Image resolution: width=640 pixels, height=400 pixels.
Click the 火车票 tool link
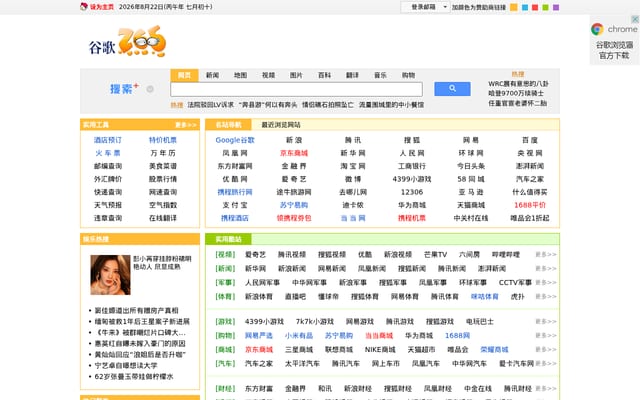[x=108, y=153]
